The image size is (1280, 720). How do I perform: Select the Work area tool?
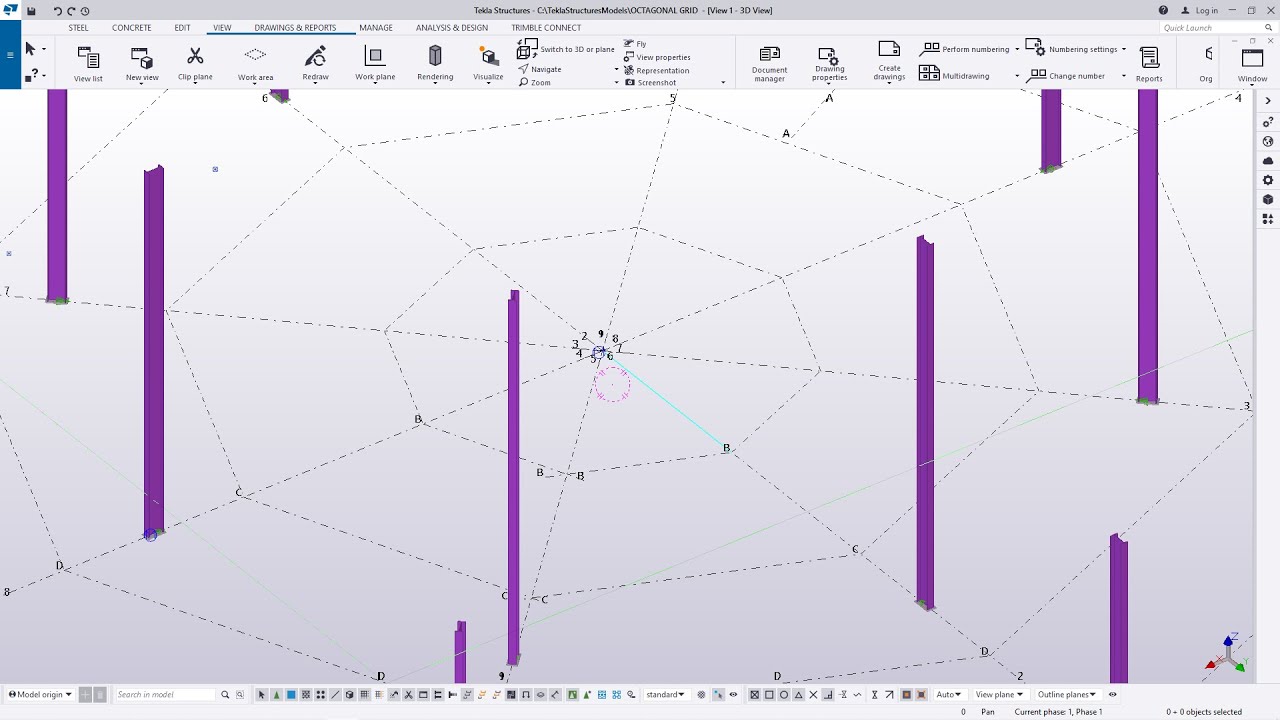pyautogui.click(x=255, y=63)
